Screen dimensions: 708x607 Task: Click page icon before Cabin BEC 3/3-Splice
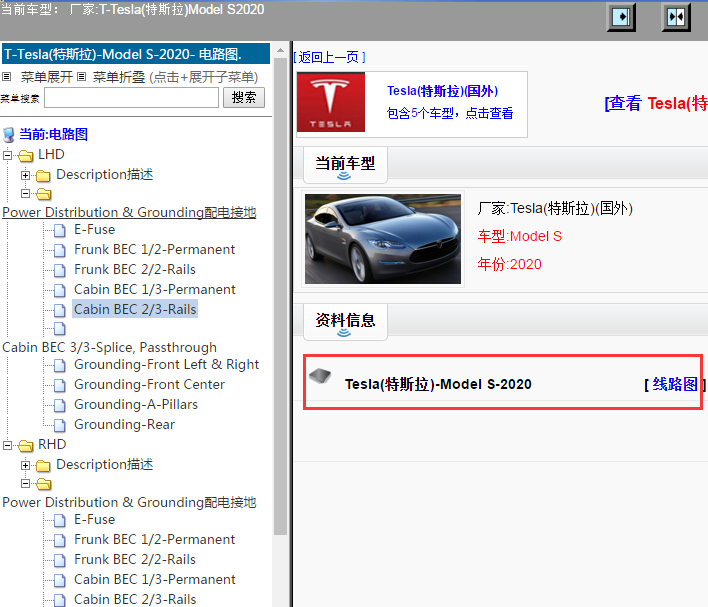(x=60, y=329)
